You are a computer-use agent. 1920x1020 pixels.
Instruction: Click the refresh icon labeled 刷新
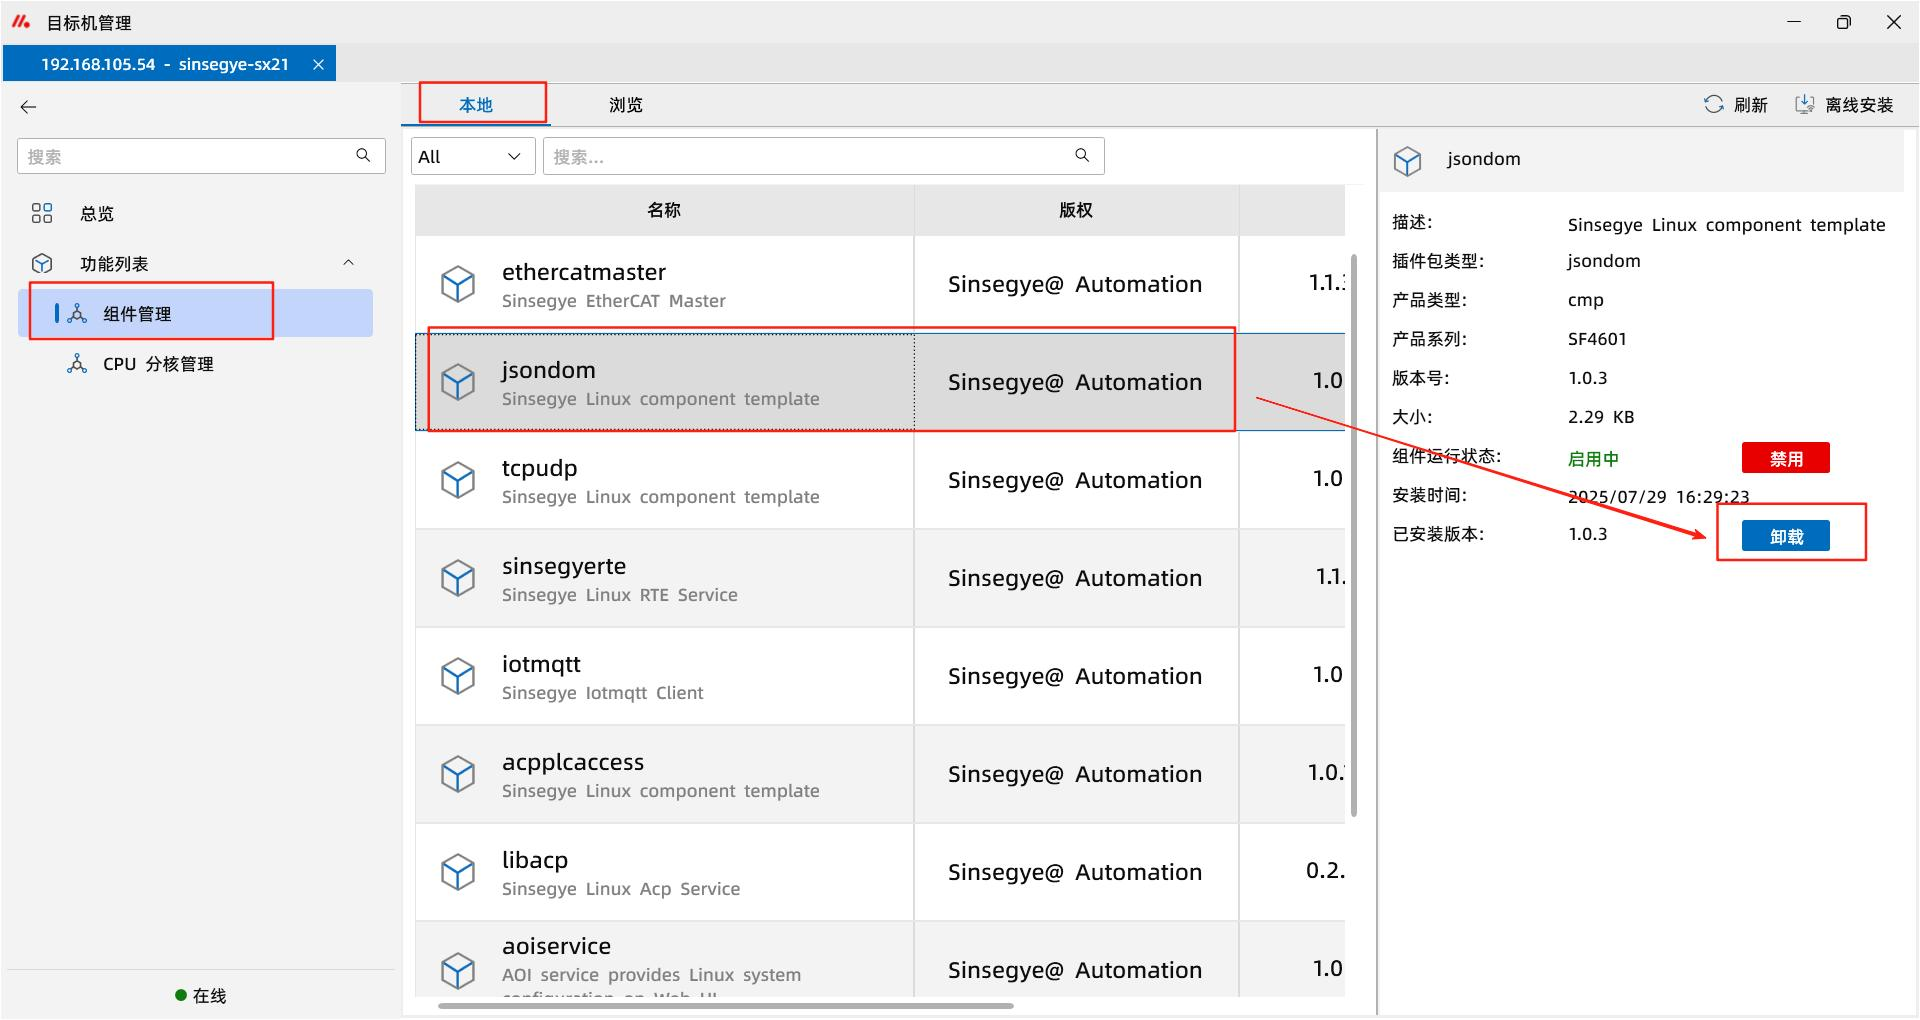point(1713,105)
